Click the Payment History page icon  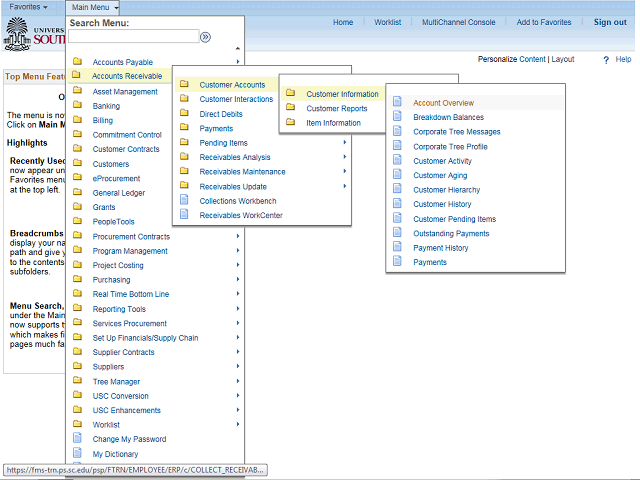[x=397, y=248]
